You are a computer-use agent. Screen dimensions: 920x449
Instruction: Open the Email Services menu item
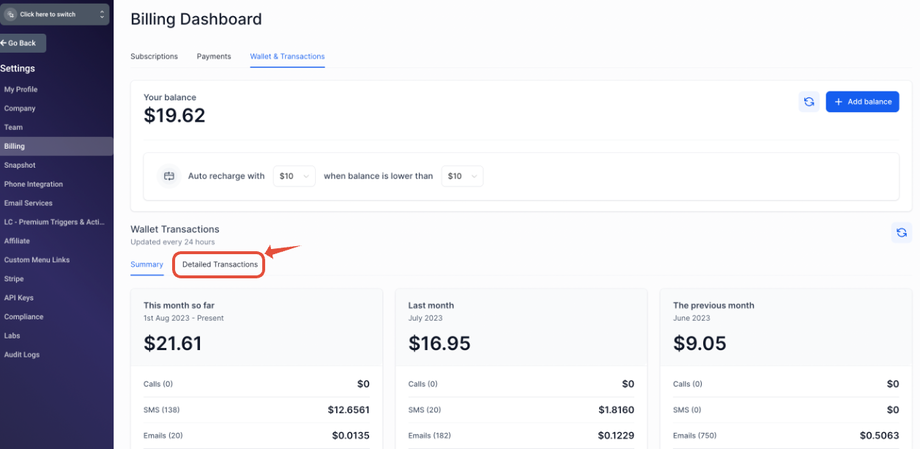click(x=28, y=203)
